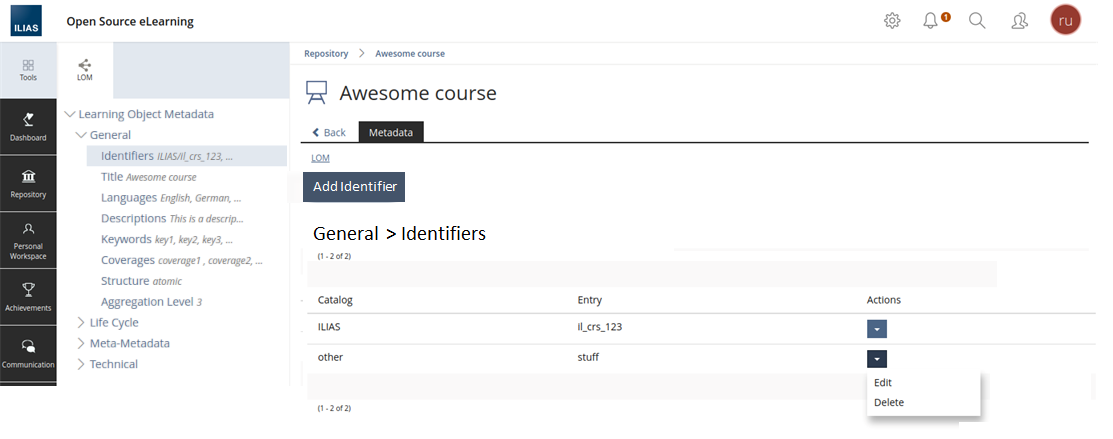1113x439 pixels.
Task: Open the Dashboard from the sidebar
Action: click(x=28, y=126)
